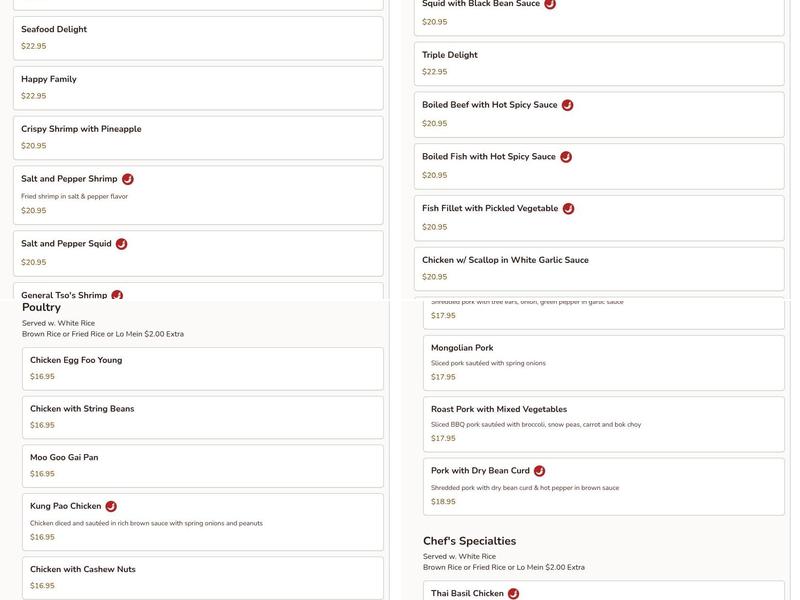Open the Happy Family dish card

[198, 88]
